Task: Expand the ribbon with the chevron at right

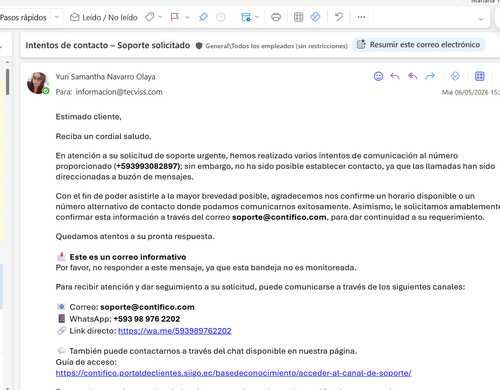Action: coord(481,19)
